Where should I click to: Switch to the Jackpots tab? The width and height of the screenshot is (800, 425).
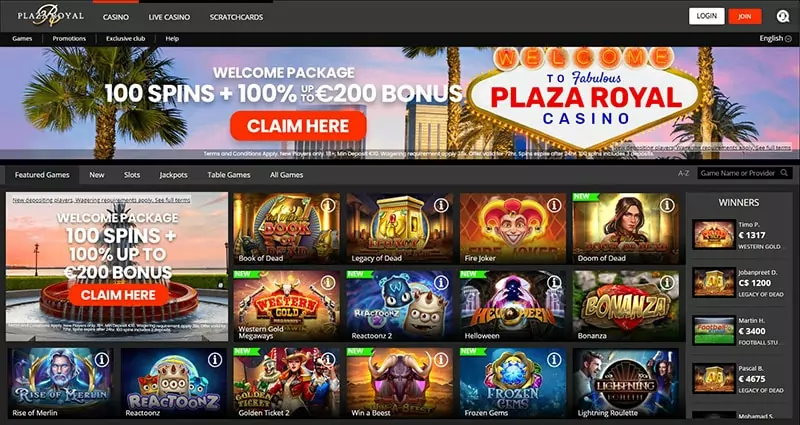pyautogui.click(x=173, y=174)
